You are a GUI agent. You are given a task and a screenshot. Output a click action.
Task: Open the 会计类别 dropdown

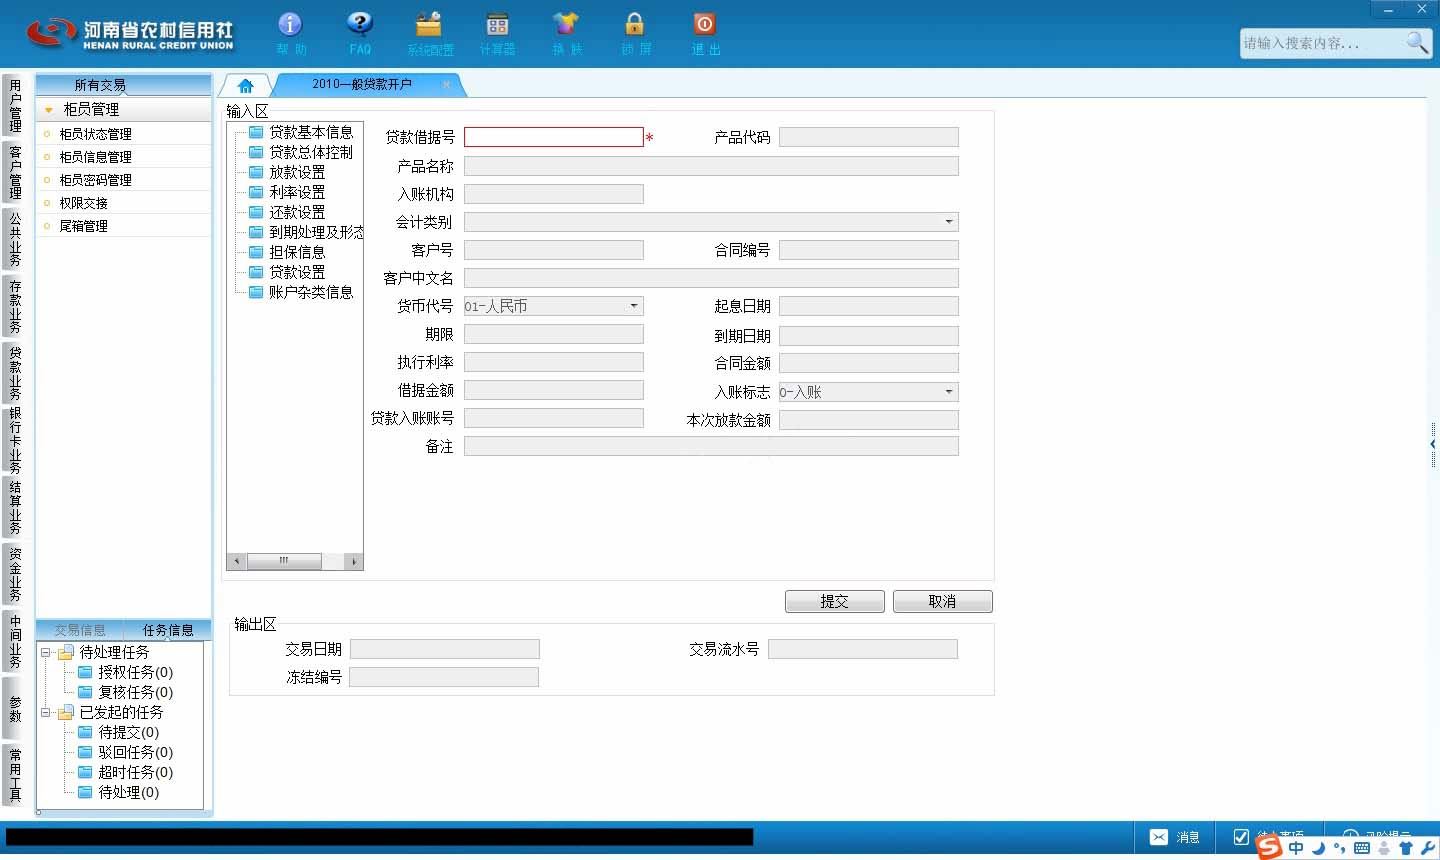(x=948, y=222)
